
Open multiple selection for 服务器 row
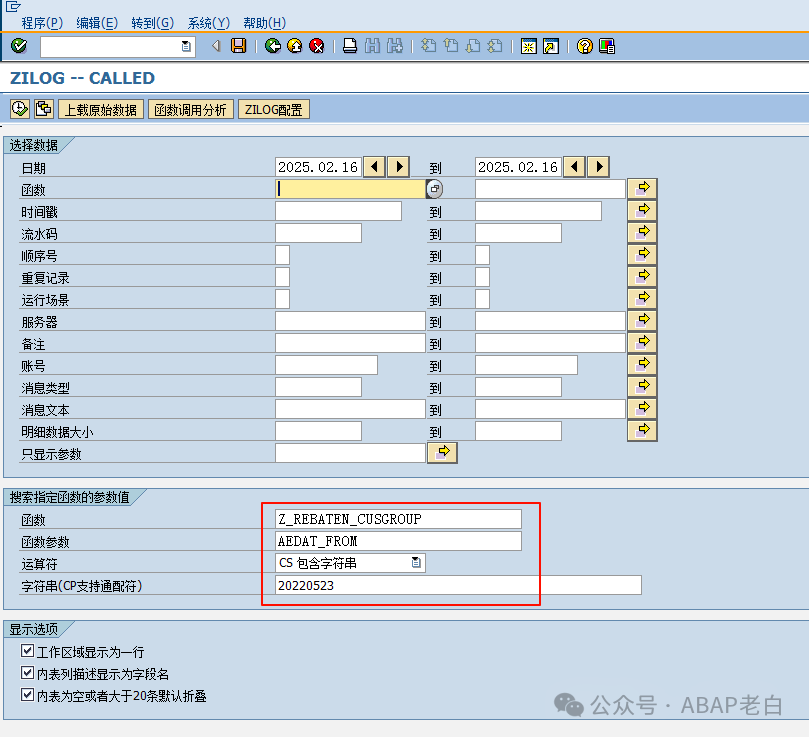pos(642,321)
